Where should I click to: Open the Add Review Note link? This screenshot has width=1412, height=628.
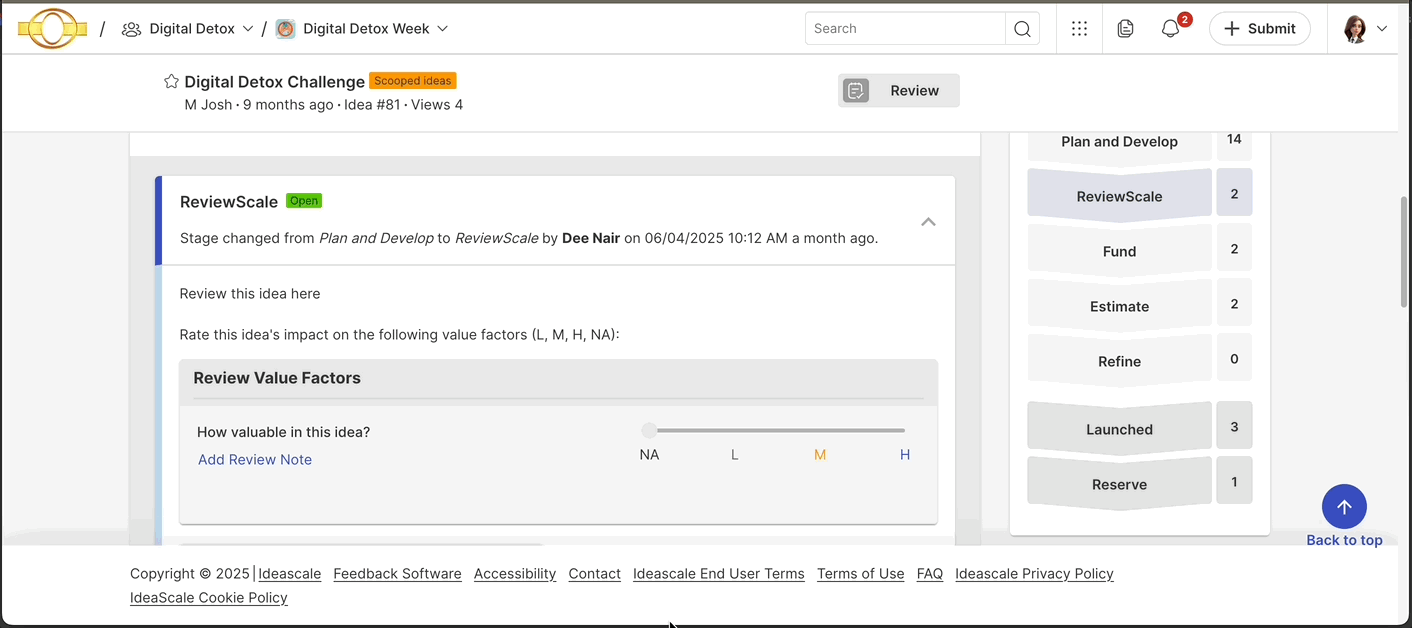pyautogui.click(x=255, y=459)
